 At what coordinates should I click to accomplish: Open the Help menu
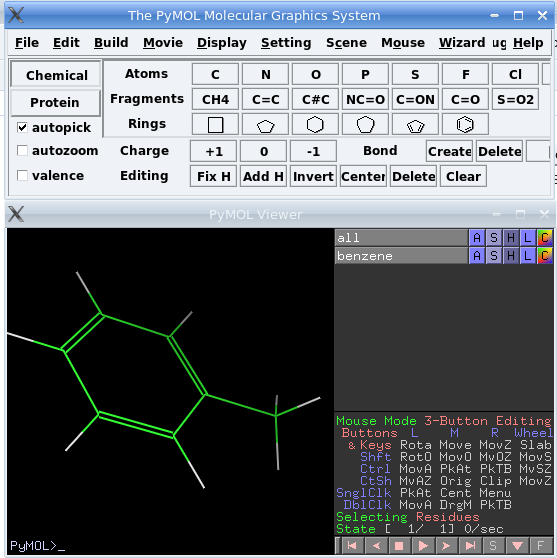(x=528, y=43)
